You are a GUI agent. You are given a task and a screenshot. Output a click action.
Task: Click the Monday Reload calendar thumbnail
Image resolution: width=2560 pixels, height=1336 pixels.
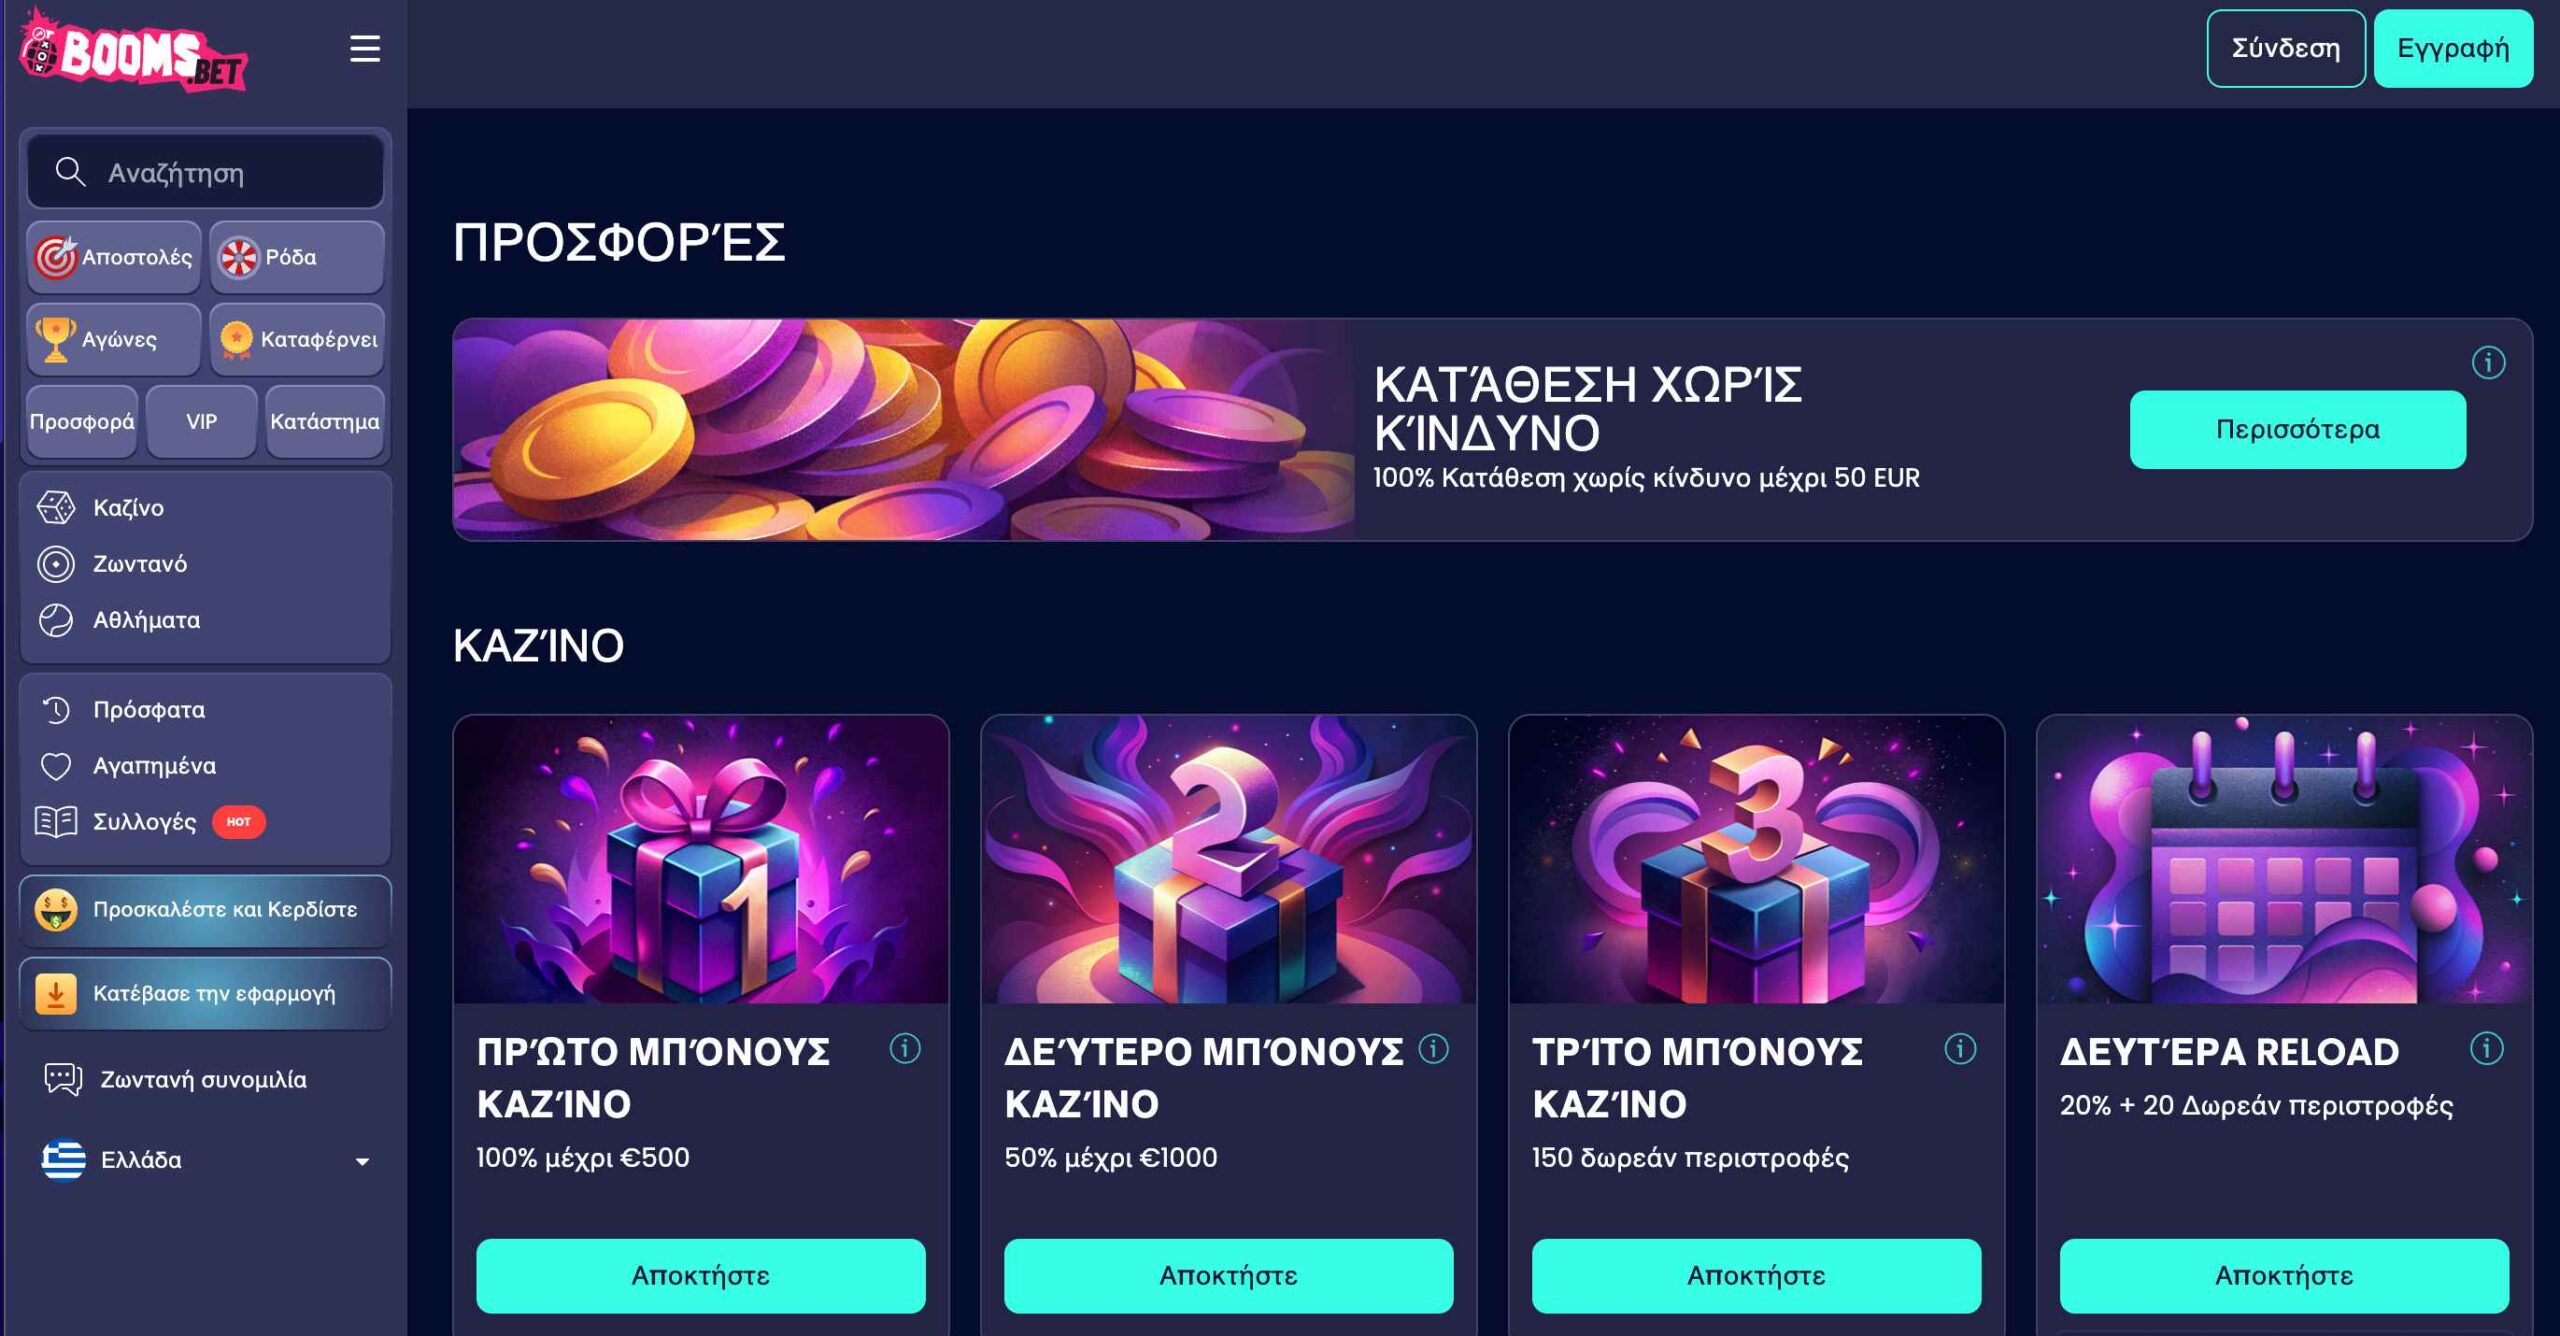pyautogui.click(x=2284, y=859)
